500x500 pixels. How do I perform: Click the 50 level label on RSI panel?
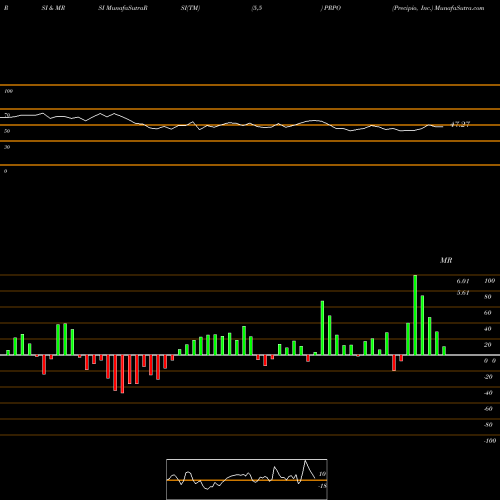7,131
